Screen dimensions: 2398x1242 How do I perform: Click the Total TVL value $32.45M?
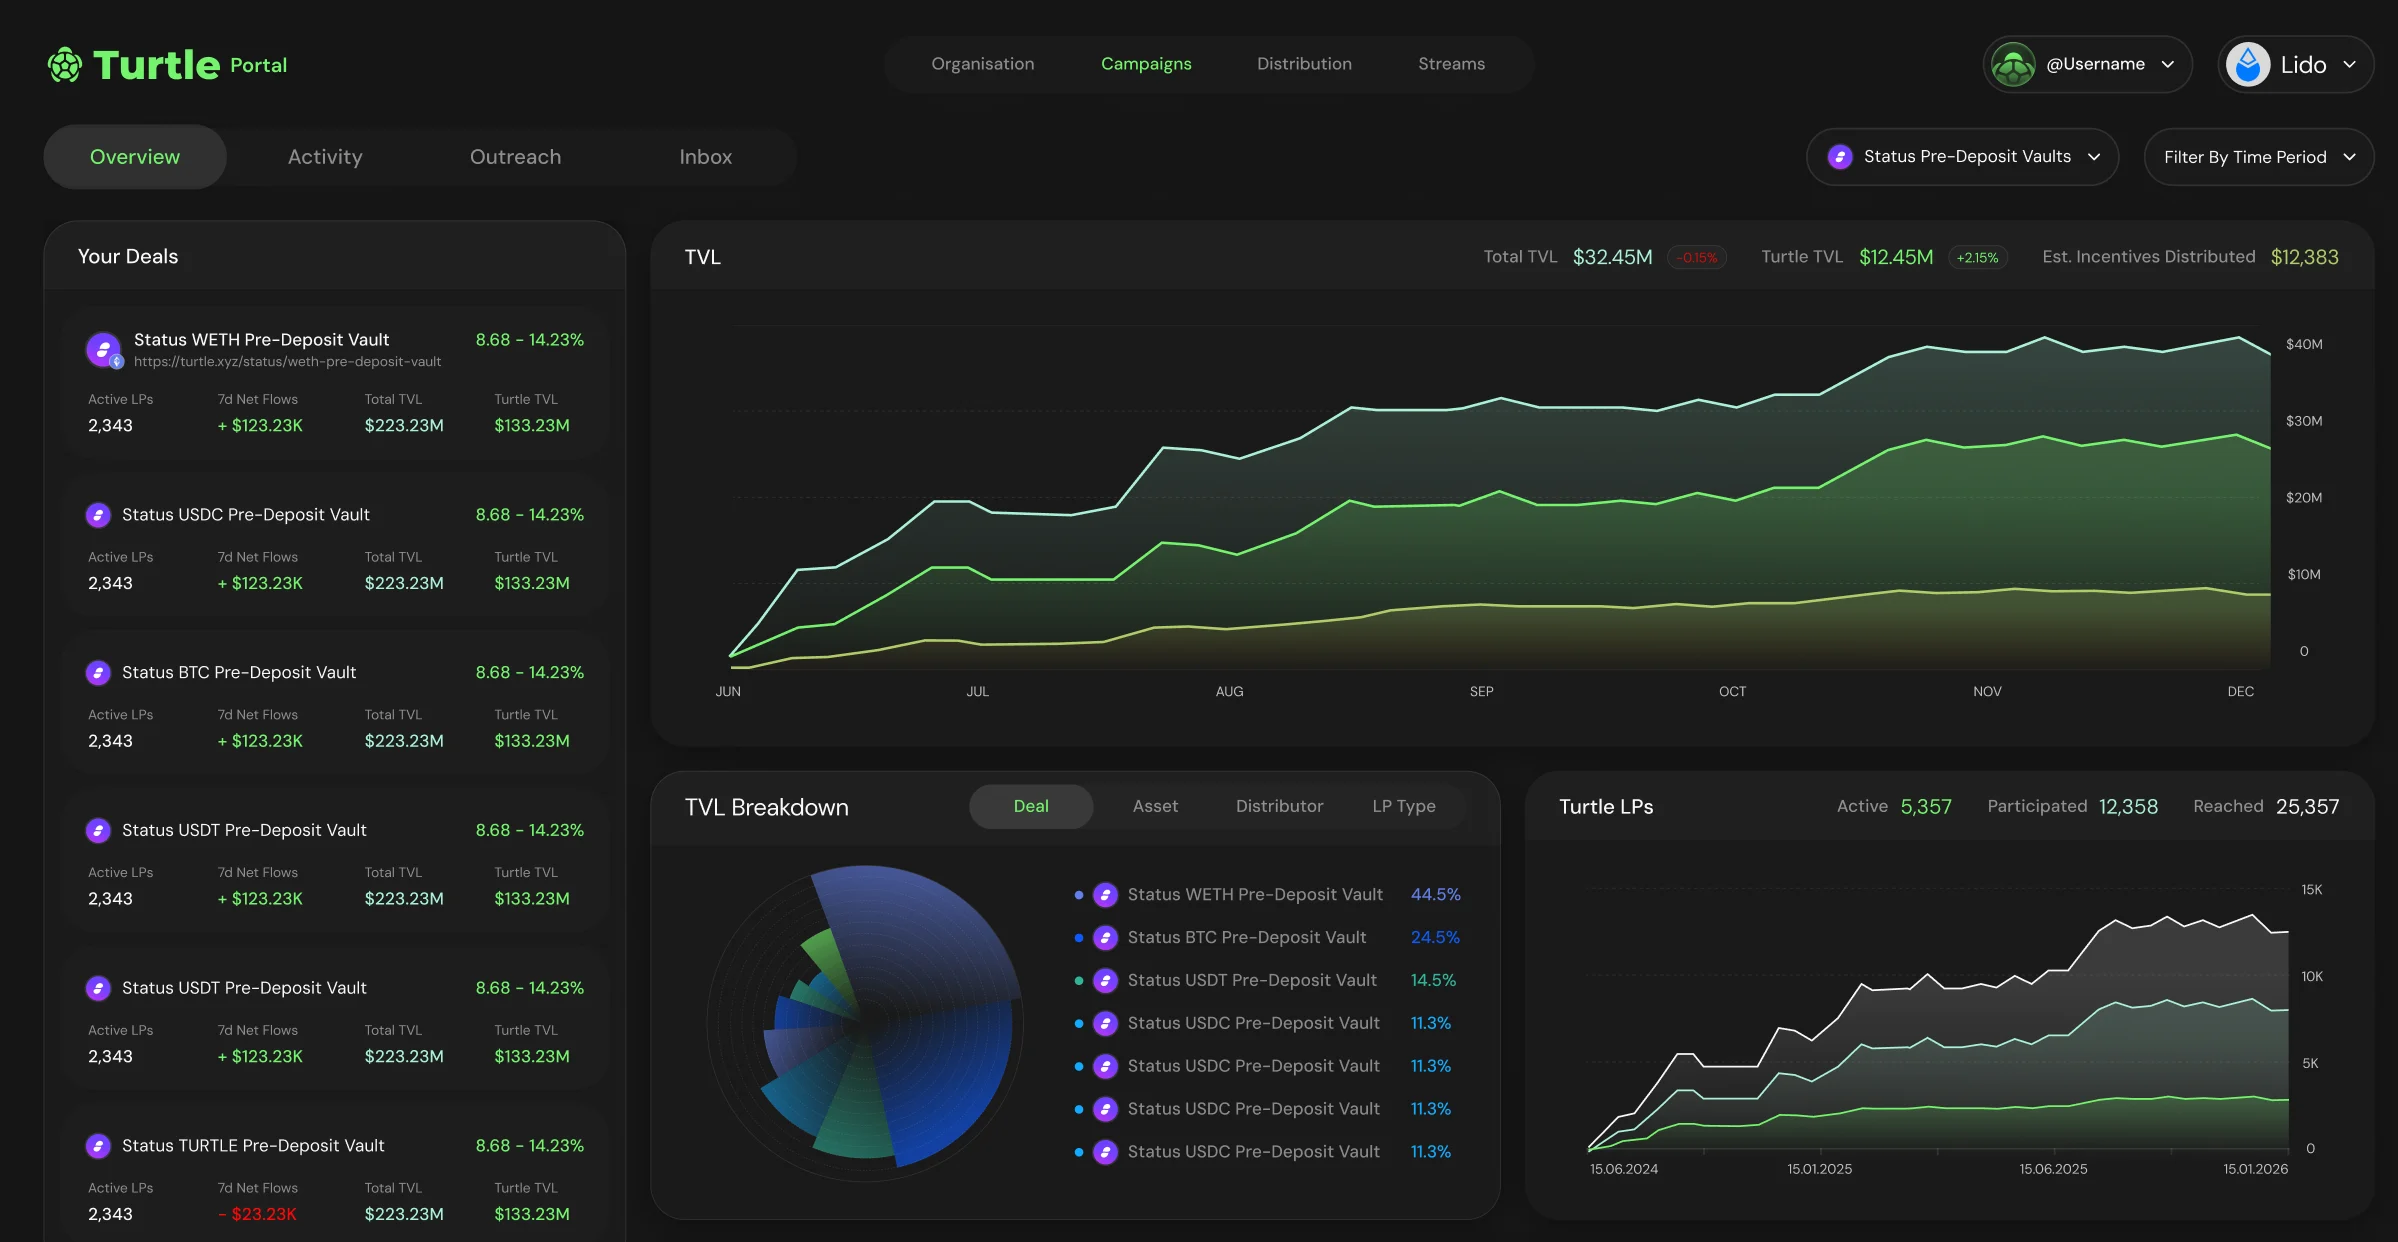click(x=1612, y=257)
